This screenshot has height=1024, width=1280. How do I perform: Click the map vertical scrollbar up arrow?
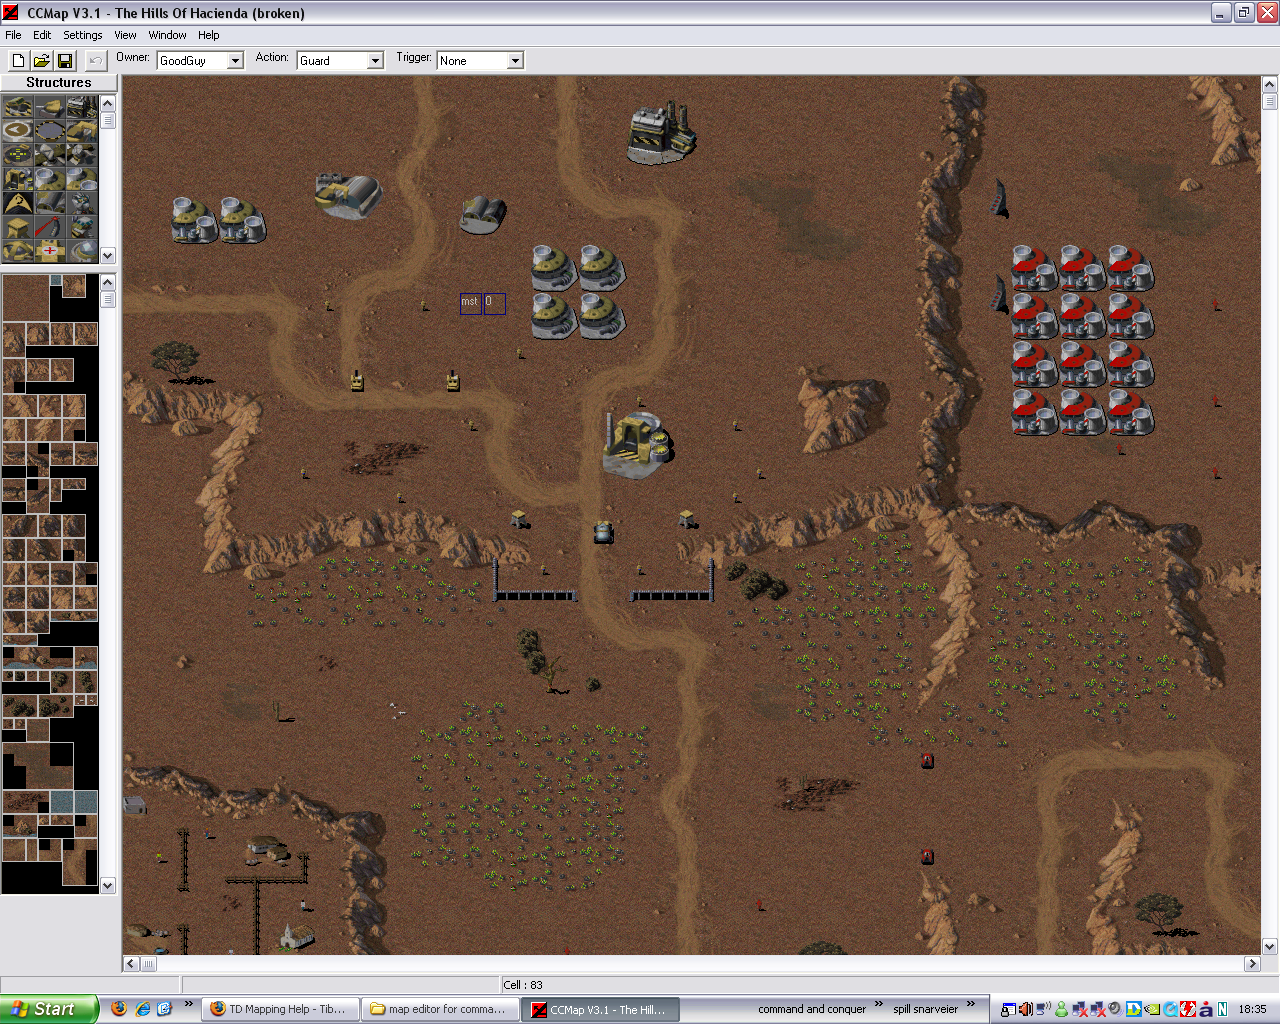pos(1270,84)
